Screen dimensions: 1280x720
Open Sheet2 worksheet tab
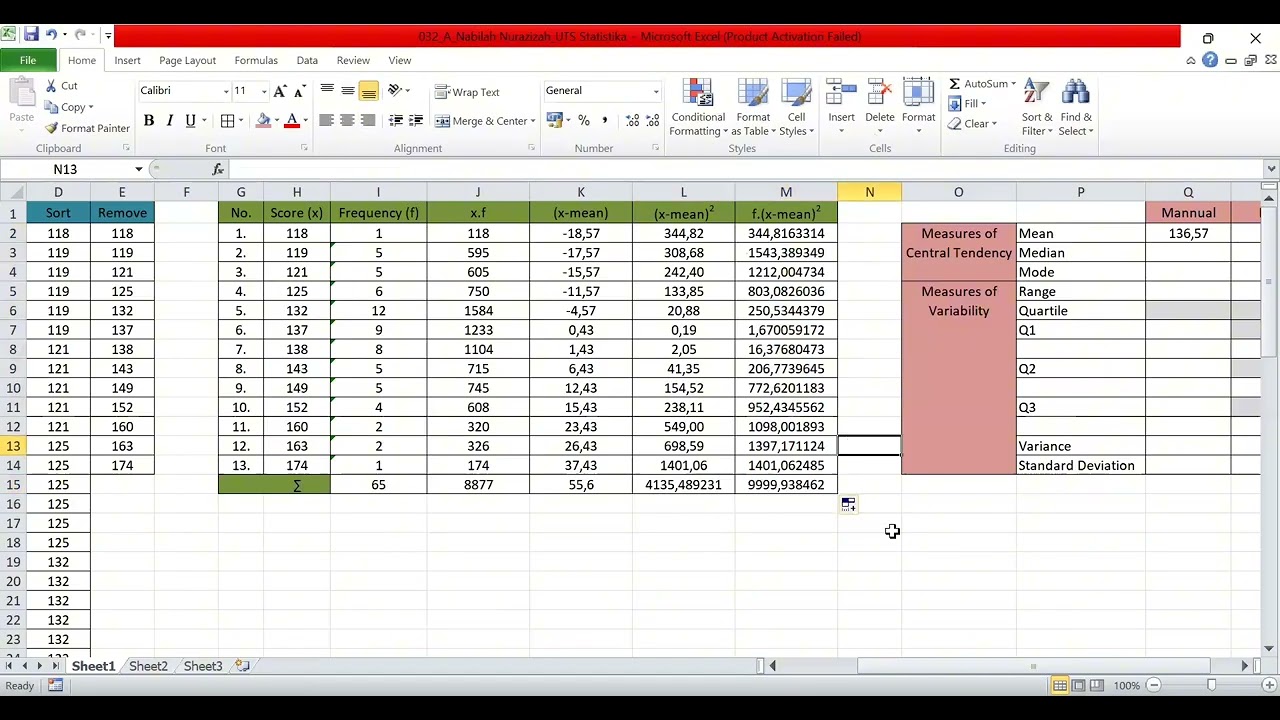click(x=148, y=666)
